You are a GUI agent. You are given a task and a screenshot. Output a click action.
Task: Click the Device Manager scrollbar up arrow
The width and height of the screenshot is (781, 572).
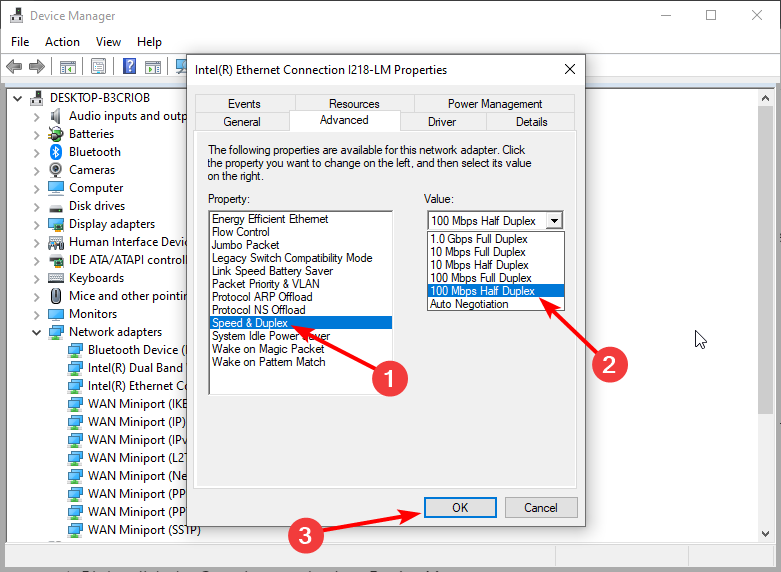pos(766,98)
